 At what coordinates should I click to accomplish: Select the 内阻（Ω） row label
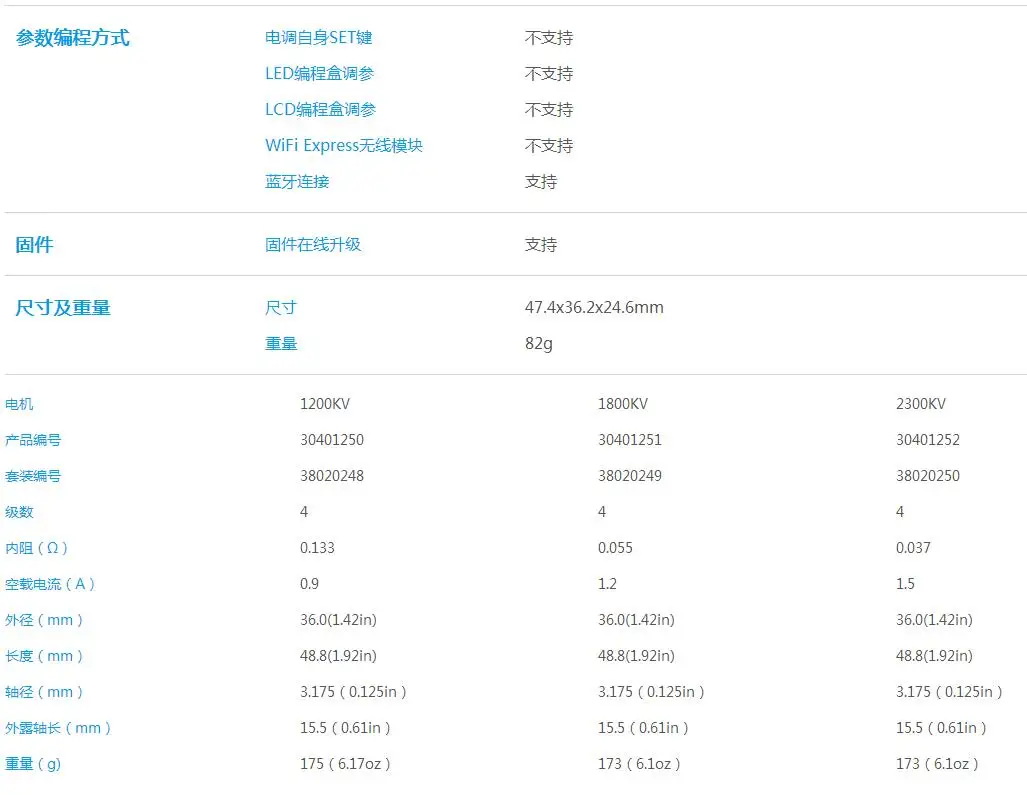point(37,548)
